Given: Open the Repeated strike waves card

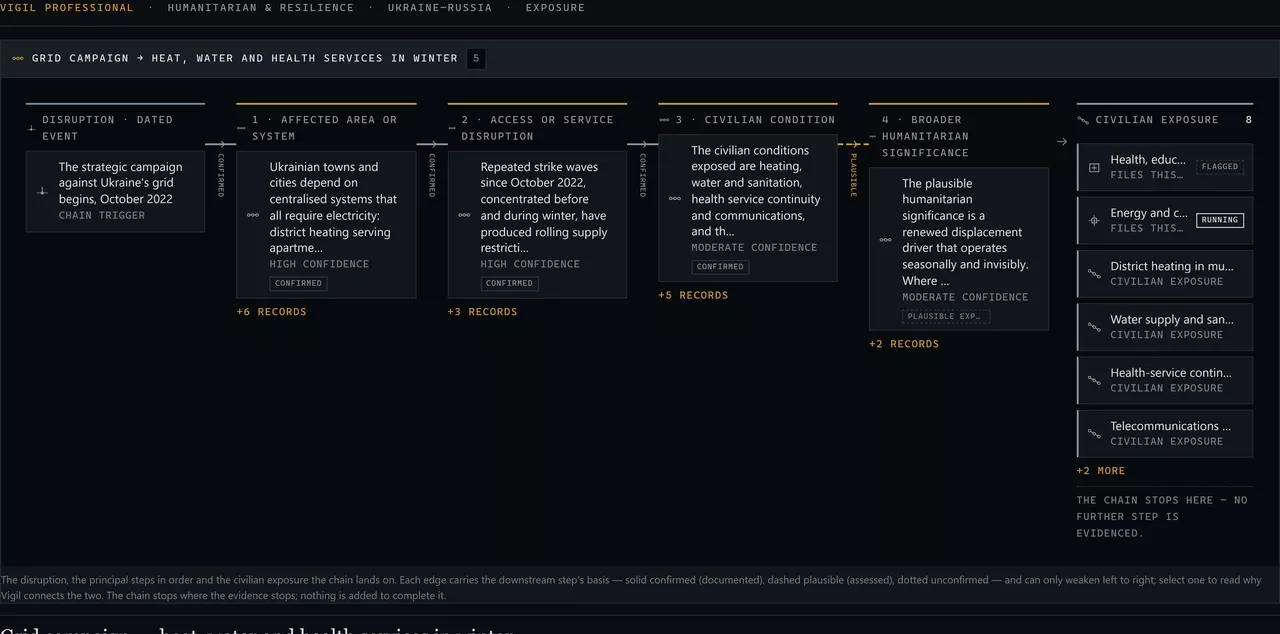Looking at the screenshot, I should [537, 224].
